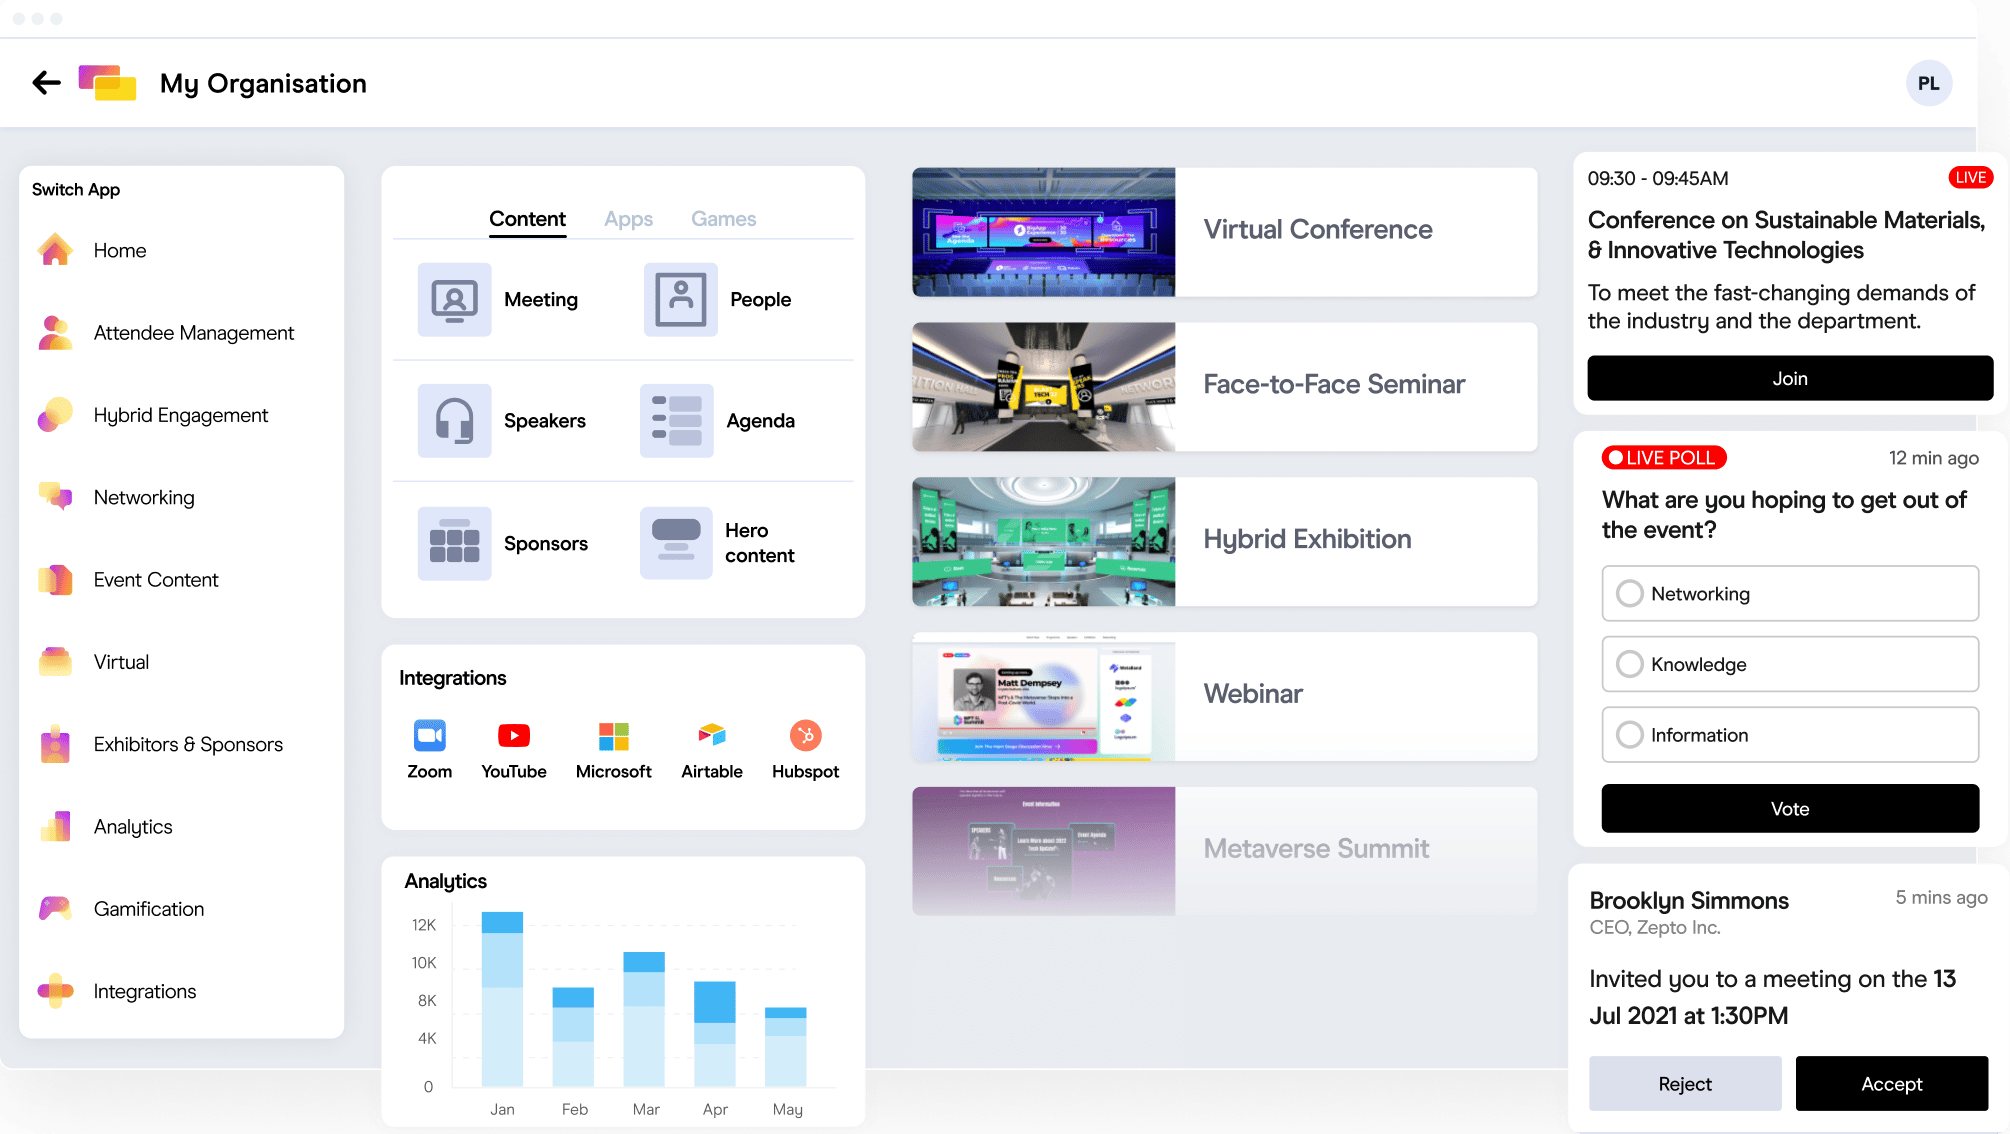Open the Gamification section
Viewport: 2010px width, 1134px height.
(149, 907)
